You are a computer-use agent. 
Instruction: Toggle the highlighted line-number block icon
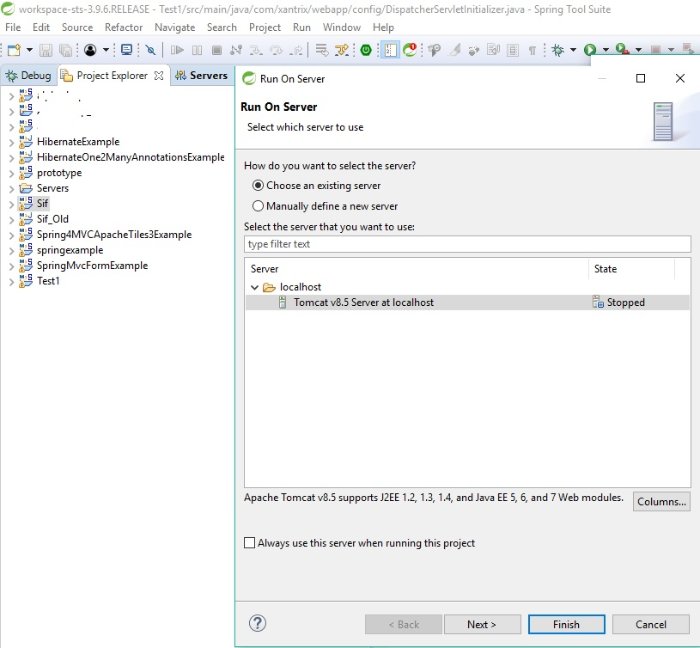[x=390, y=50]
